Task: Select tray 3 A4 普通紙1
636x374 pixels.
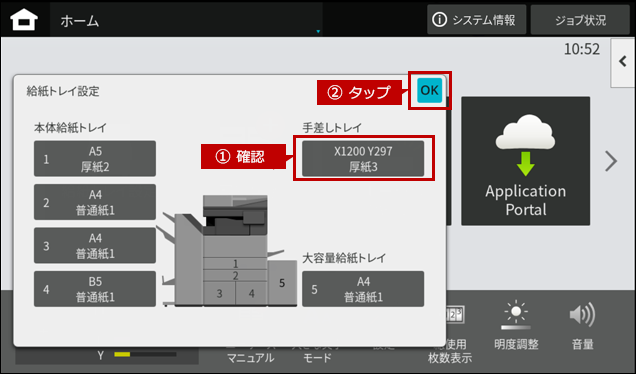Action: click(x=95, y=245)
